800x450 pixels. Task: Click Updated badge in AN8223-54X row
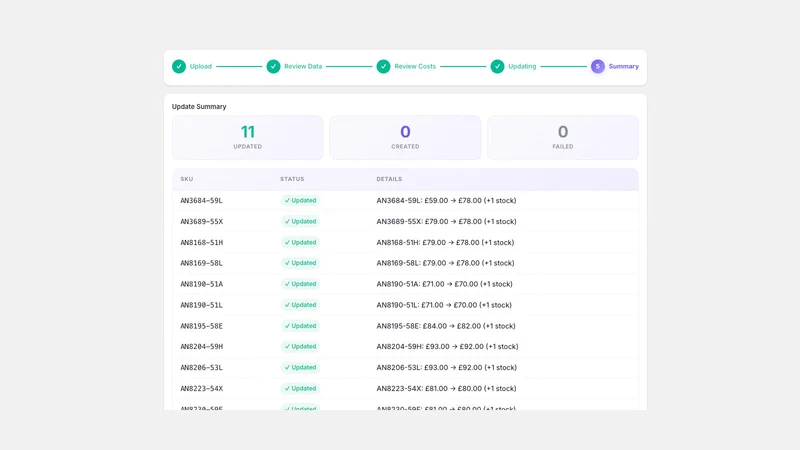pyautogui.click(x=300, y=388)
